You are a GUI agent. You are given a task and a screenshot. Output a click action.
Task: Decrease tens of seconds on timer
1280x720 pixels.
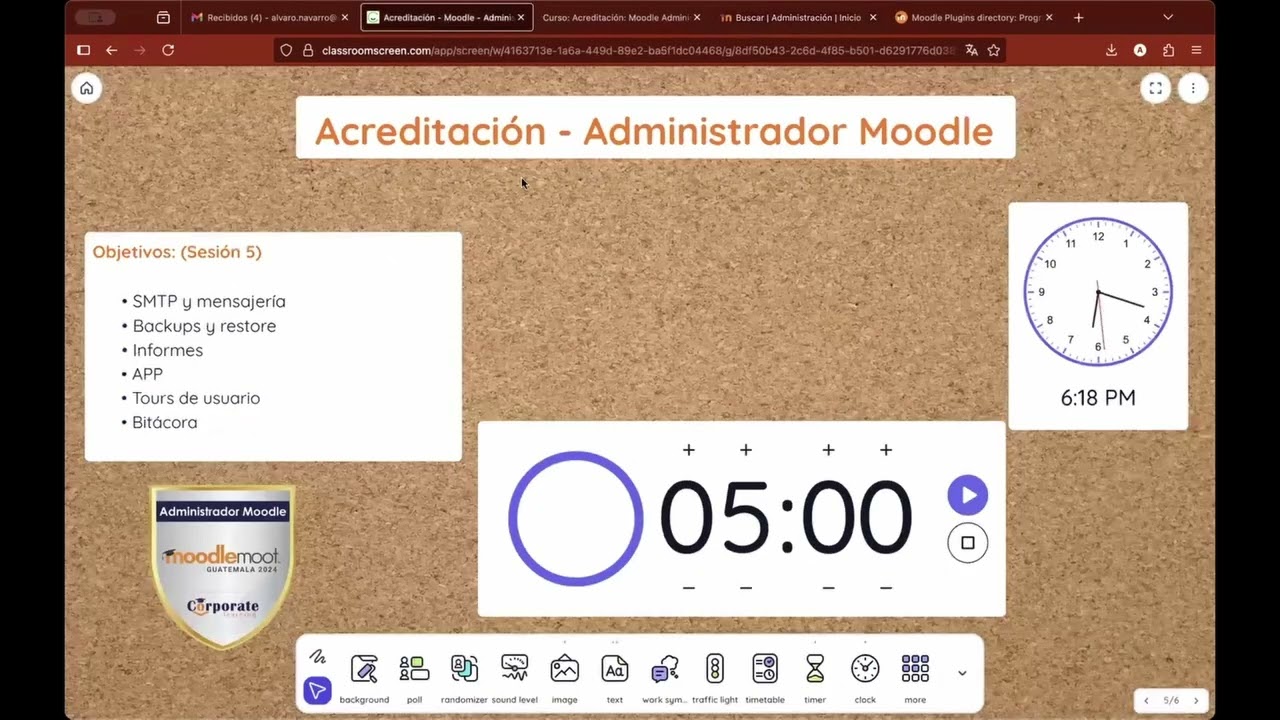tap(828, 588)
